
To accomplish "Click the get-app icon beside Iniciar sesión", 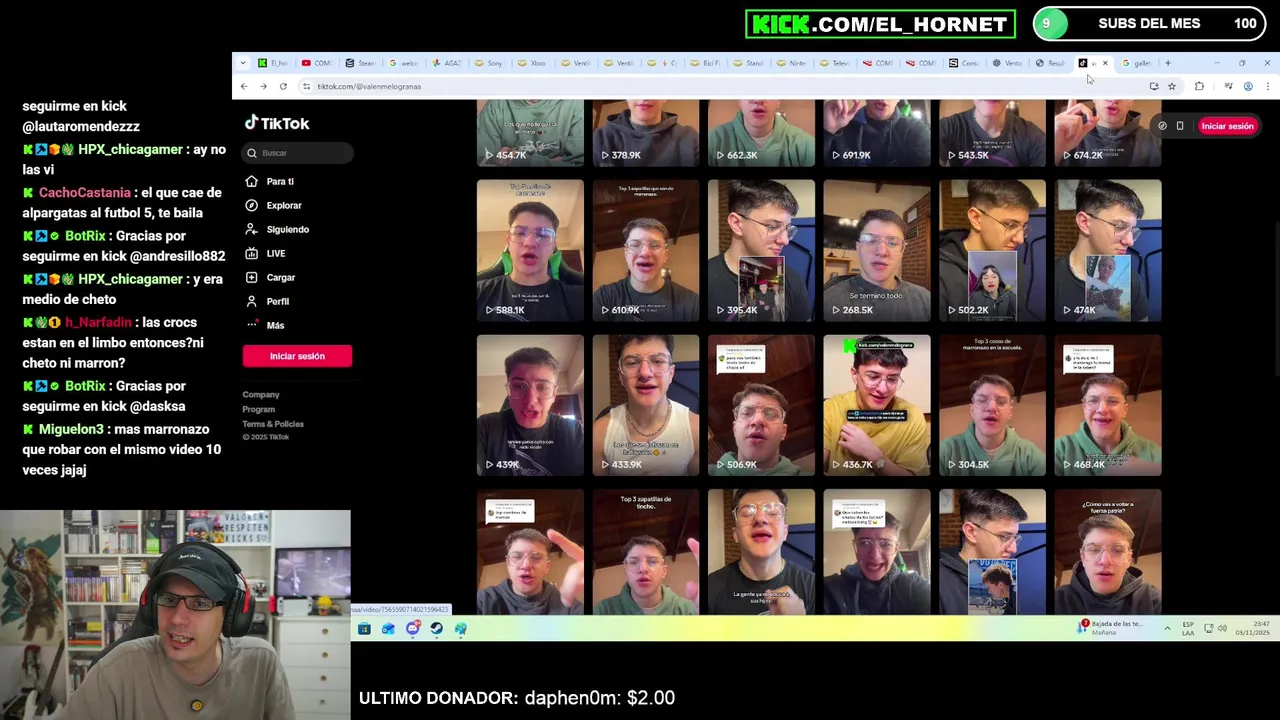I will 1162,126.
